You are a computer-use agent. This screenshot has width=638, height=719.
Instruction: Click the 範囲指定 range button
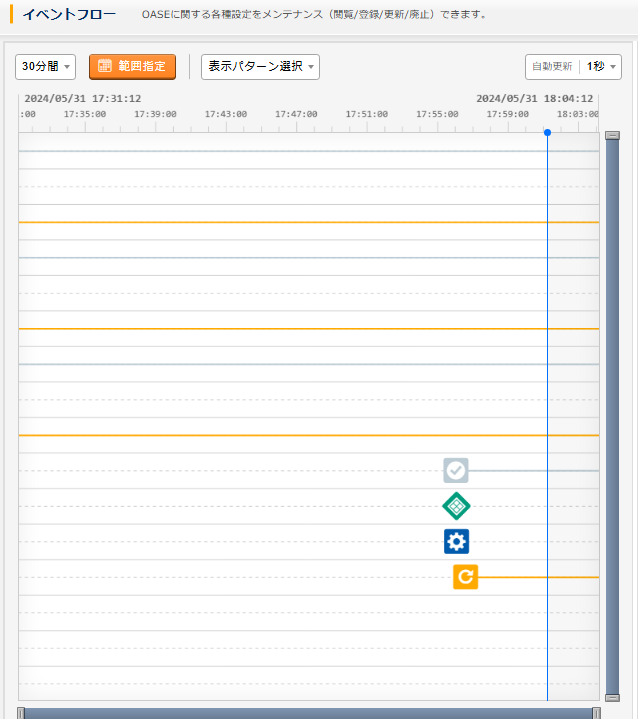click(132, 67)
